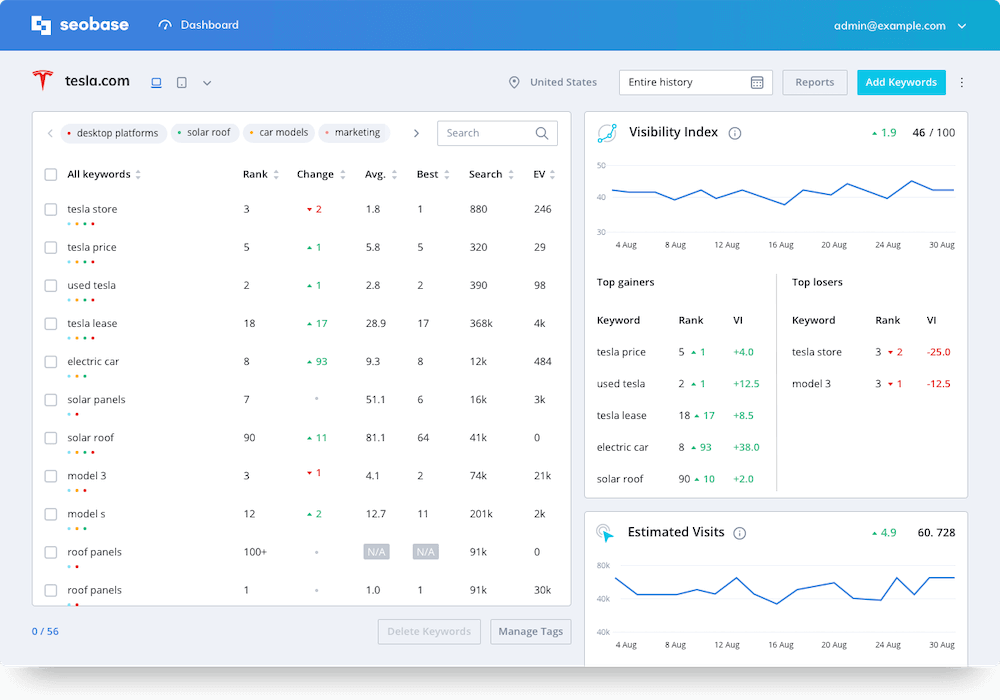Click the 0 / 56 selection counter
Viewport: 1000px width, 700px height.
pos(45,632)
